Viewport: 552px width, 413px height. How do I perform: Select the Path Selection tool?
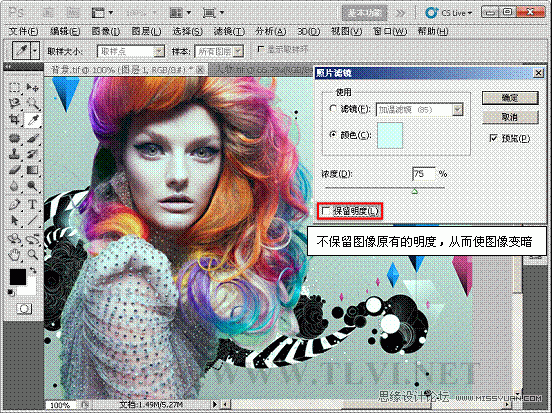pos(14,220)
